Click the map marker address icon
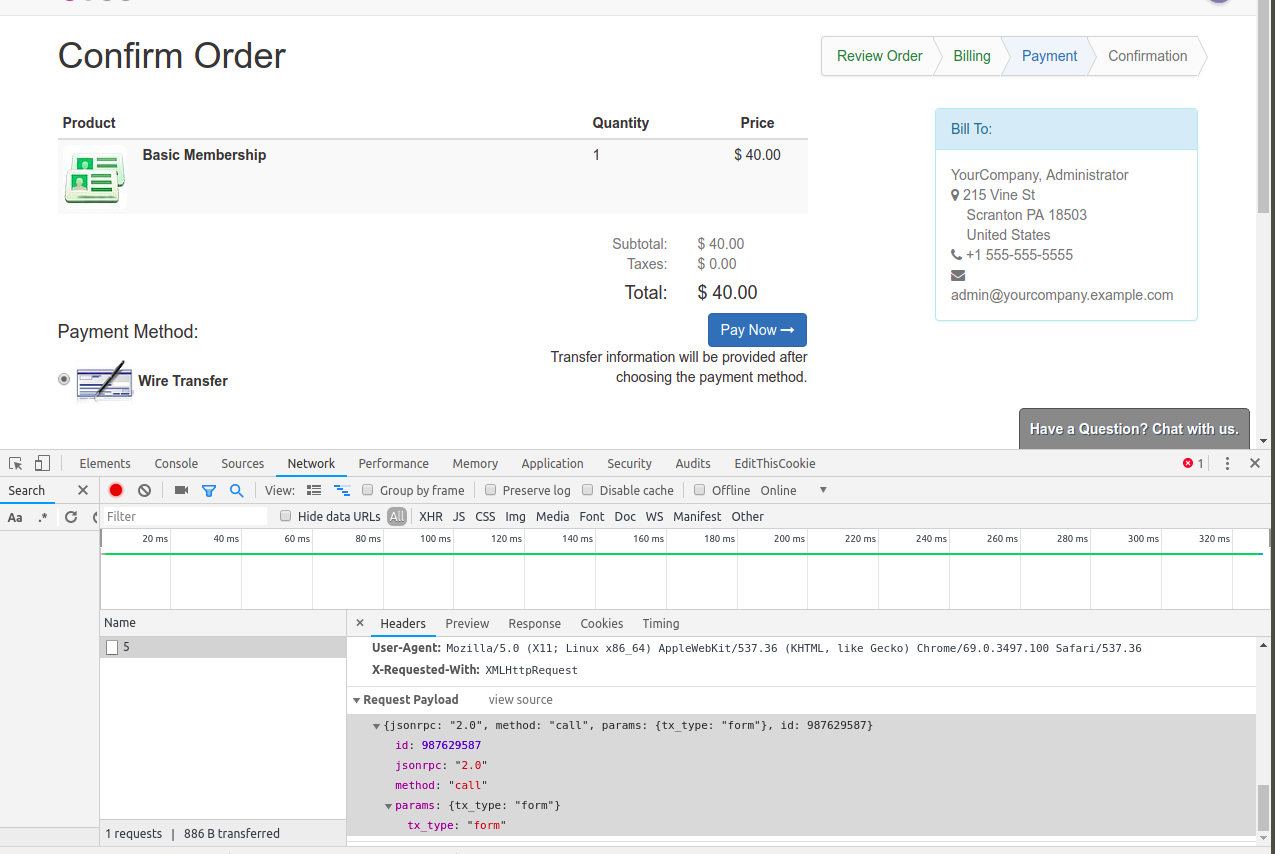 tap(955, 195)
